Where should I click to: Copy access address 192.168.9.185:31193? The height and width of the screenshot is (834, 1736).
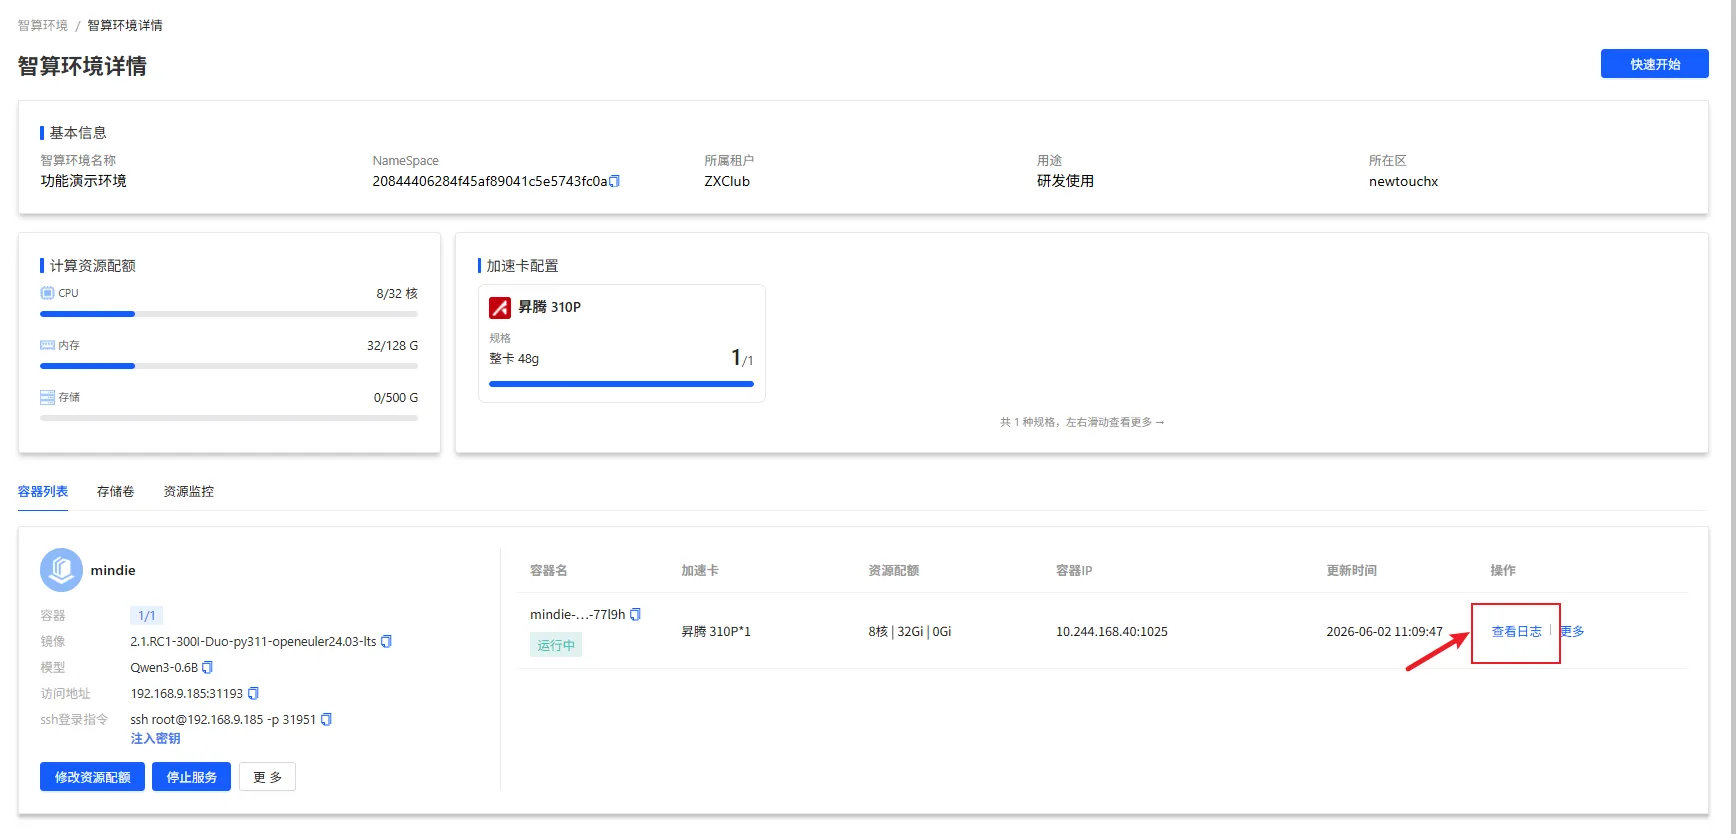(x=253, y=693)
